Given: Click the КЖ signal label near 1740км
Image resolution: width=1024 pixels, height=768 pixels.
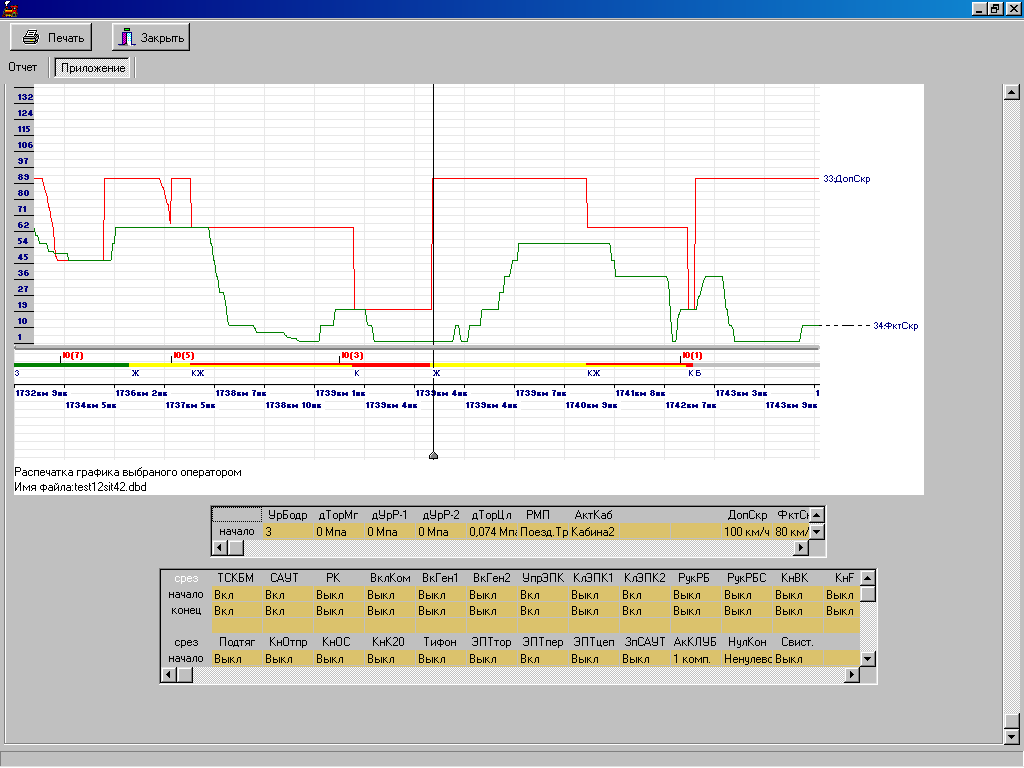Looking at the screenshot, I should click(594, 373).
